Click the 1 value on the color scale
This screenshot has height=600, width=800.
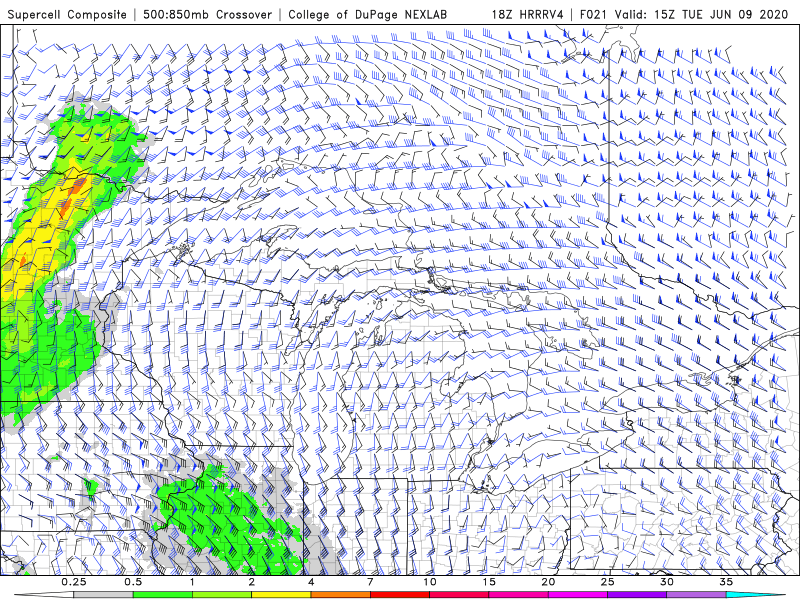(x=192, y=582)
